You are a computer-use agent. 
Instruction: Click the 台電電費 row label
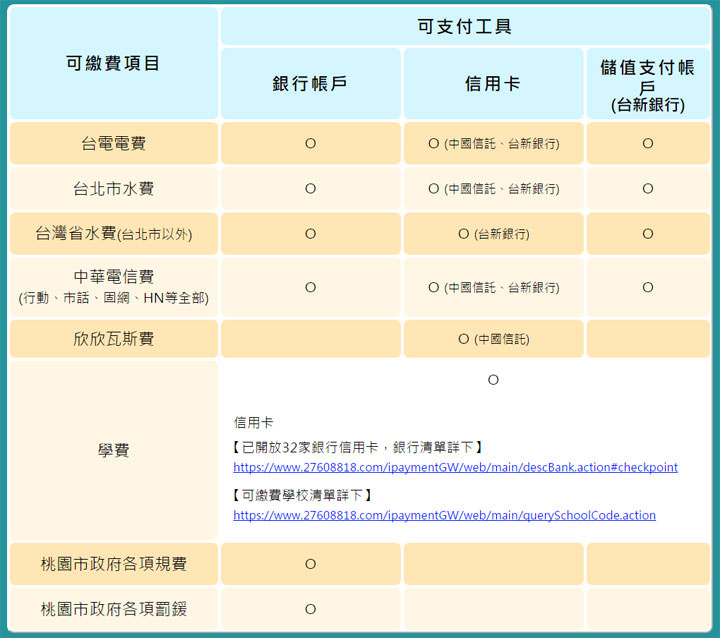113,143
